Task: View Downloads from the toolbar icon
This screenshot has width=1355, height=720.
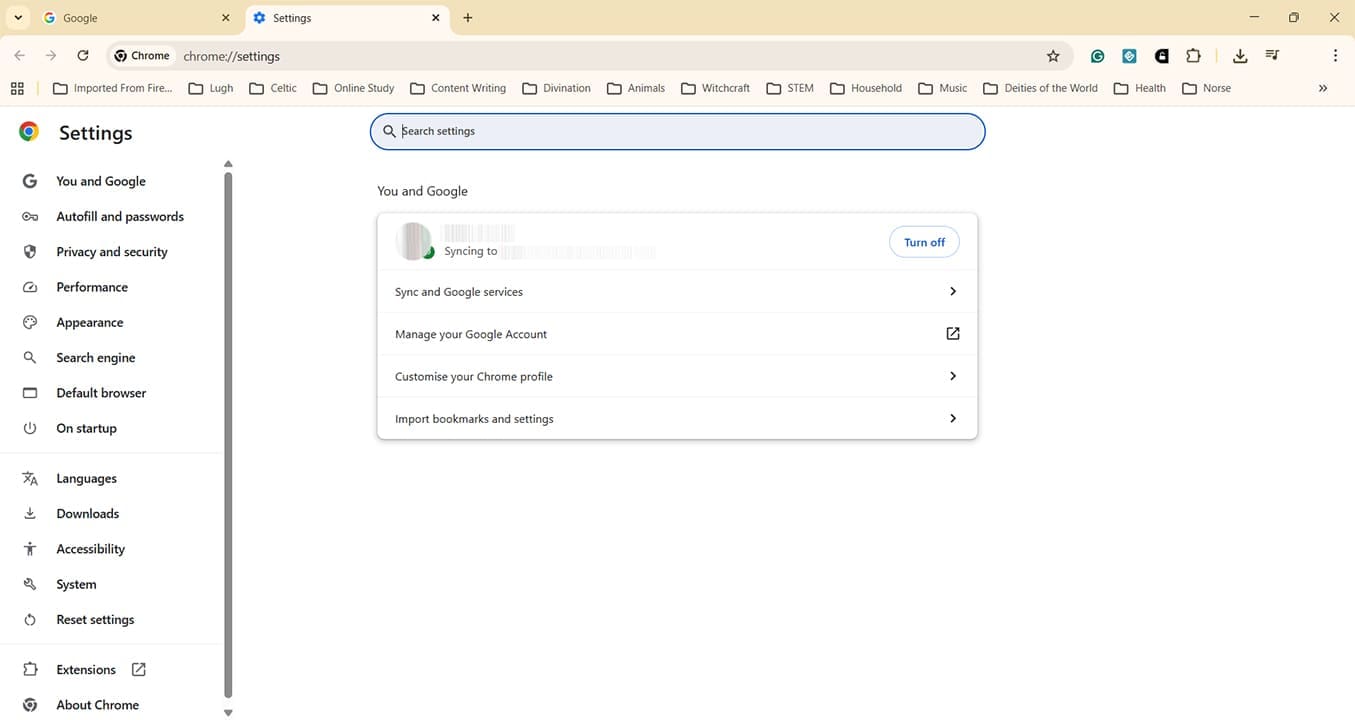Action: 1240,56
